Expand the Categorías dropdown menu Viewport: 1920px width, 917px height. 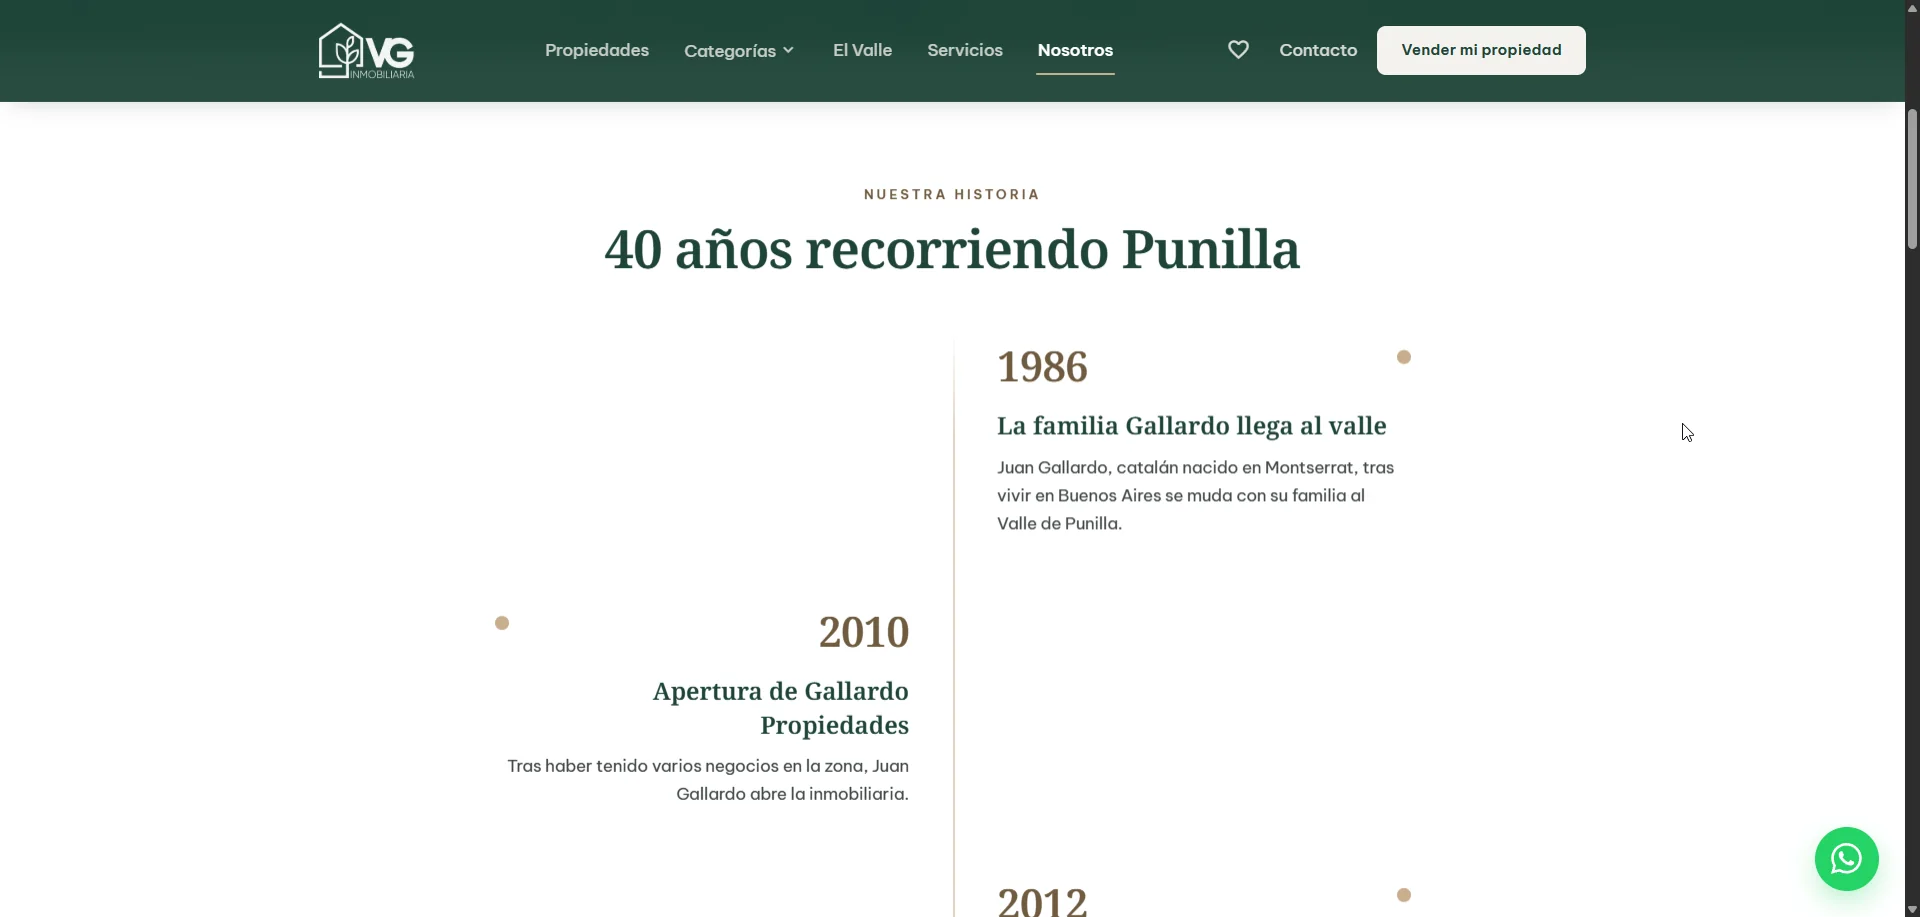click(740, 50)
